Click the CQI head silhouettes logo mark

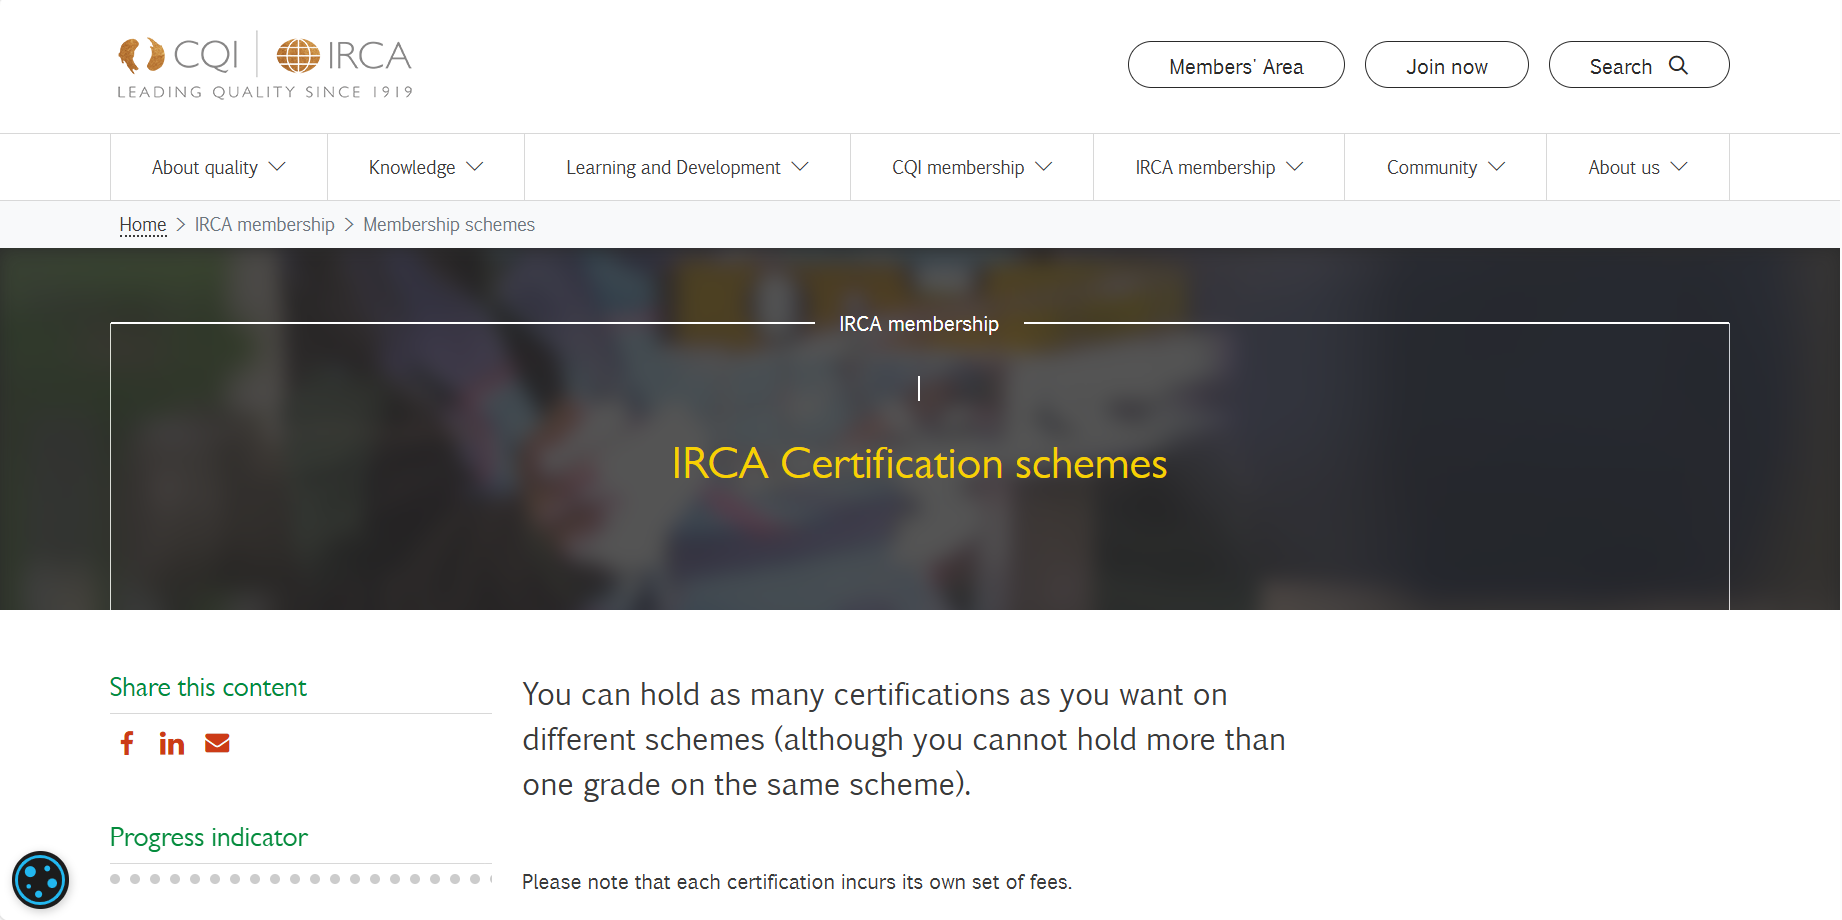[140, 55]
